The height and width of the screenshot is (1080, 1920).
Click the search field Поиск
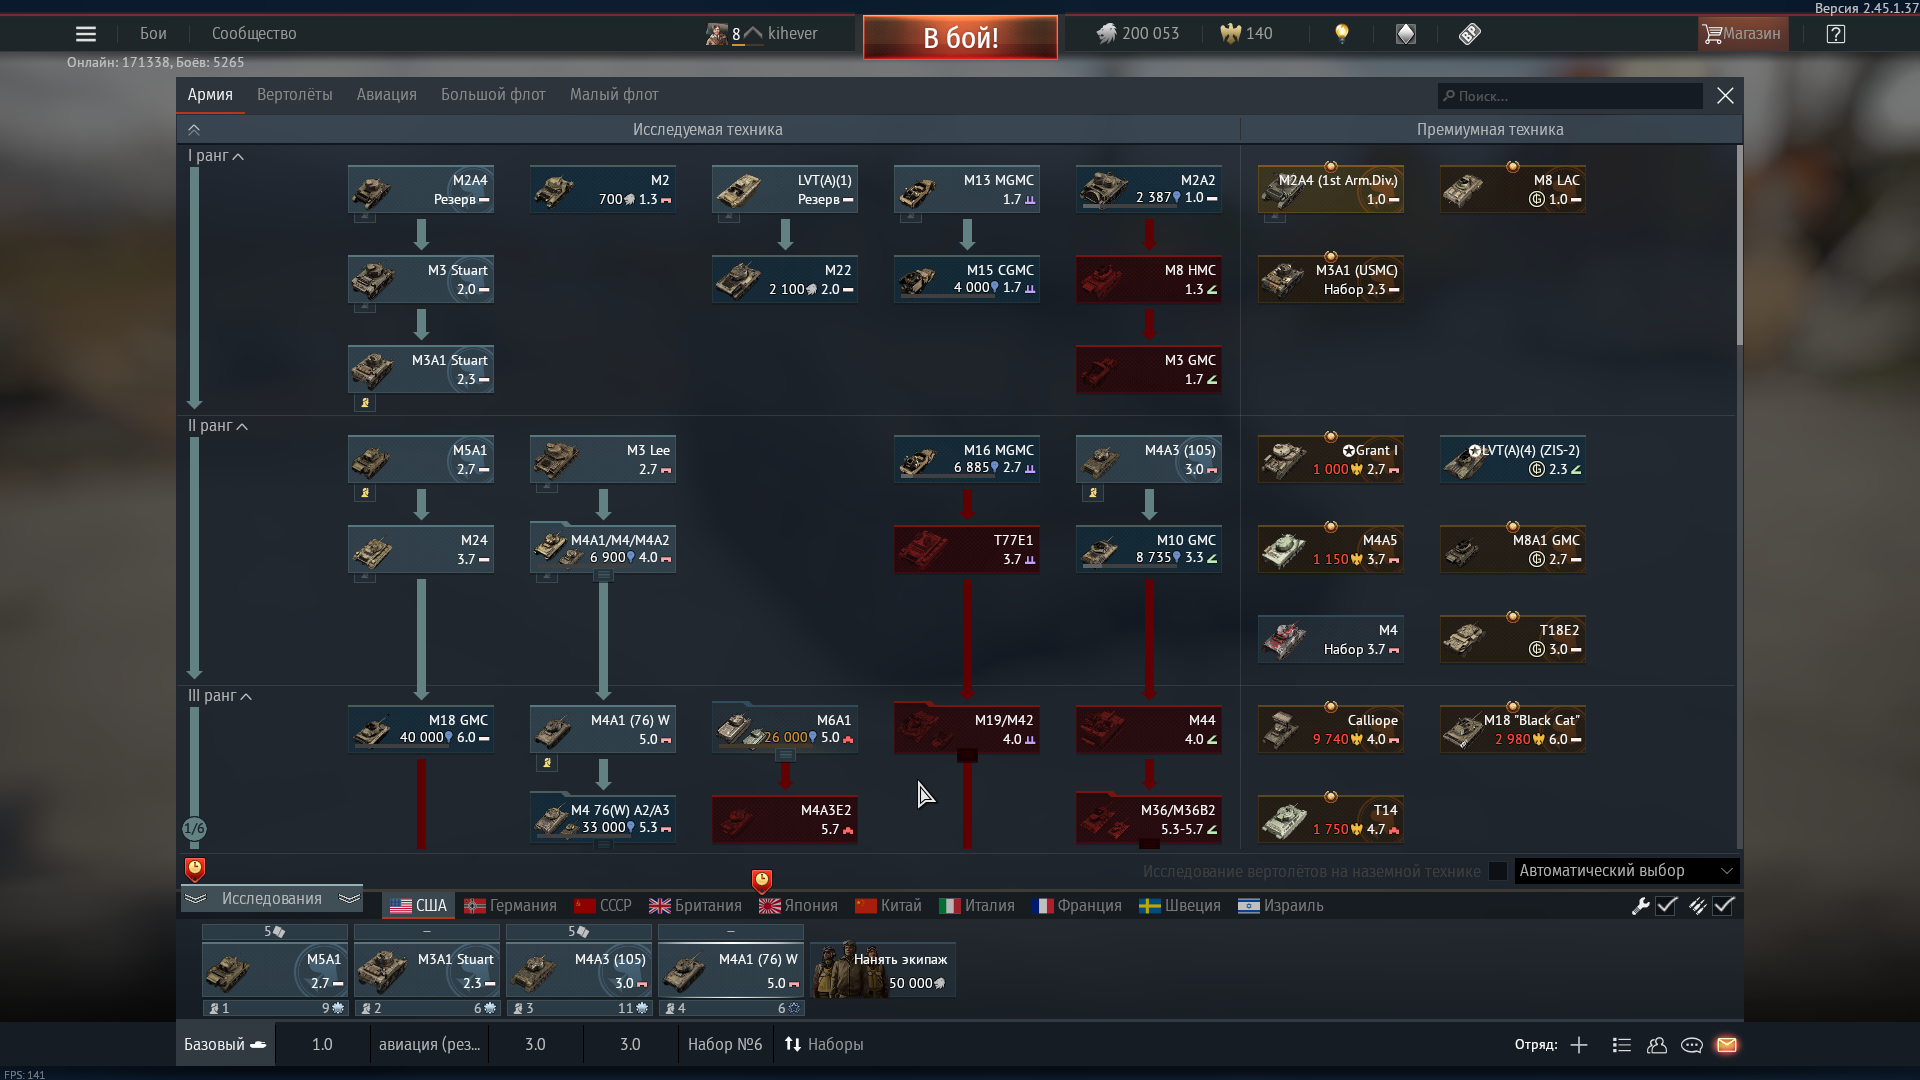click(x=1570, y=96)
